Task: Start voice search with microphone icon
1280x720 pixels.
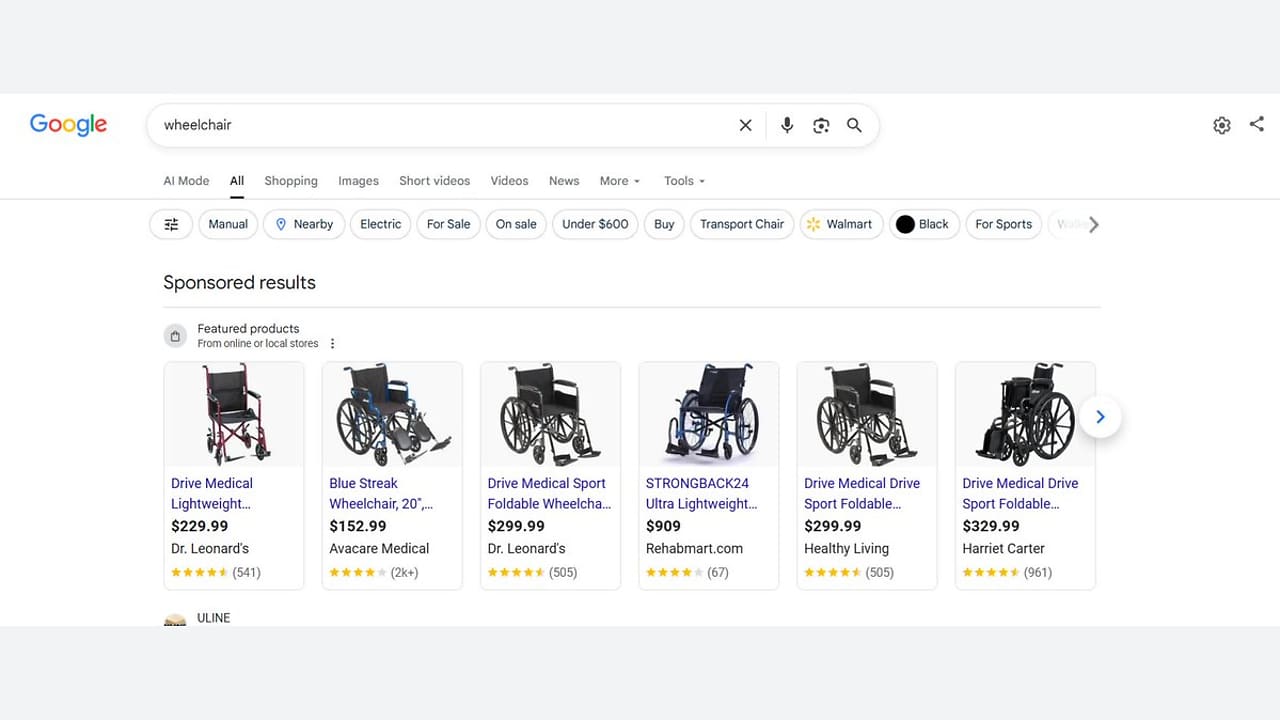Action: point(787,125)
